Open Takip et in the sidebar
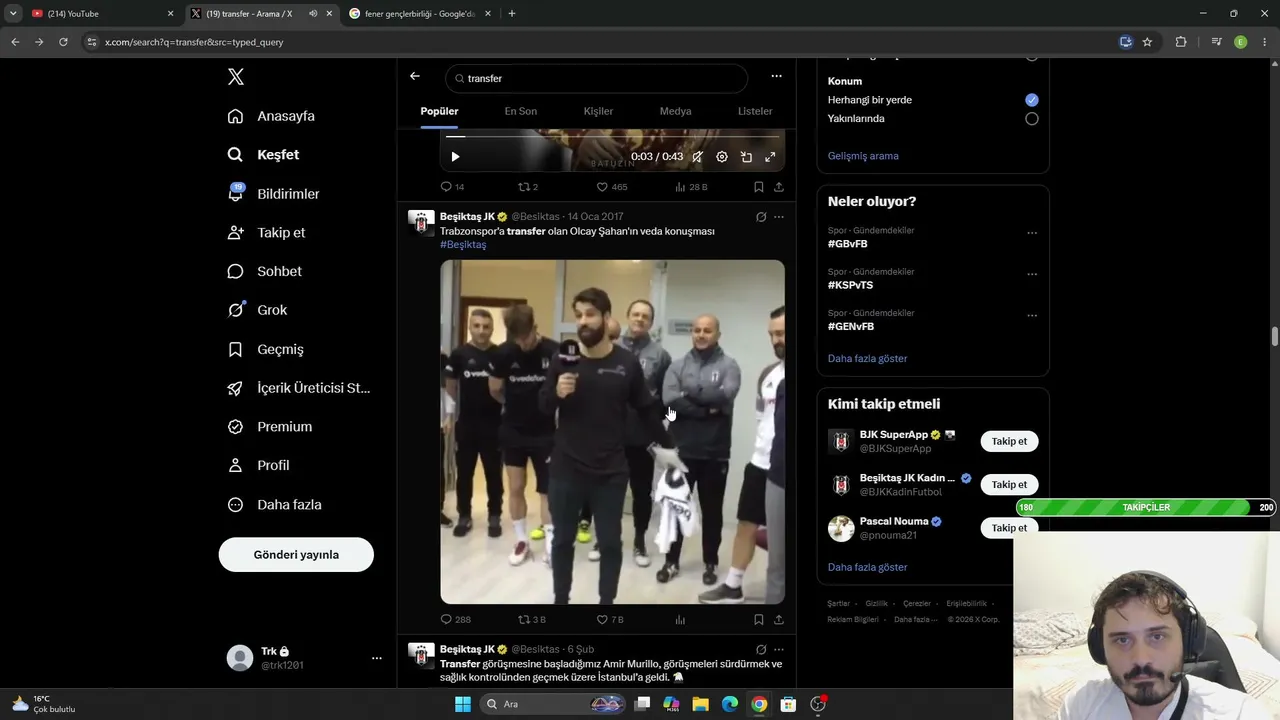The width and height of the screenshot is (1280, 720). 266,232
